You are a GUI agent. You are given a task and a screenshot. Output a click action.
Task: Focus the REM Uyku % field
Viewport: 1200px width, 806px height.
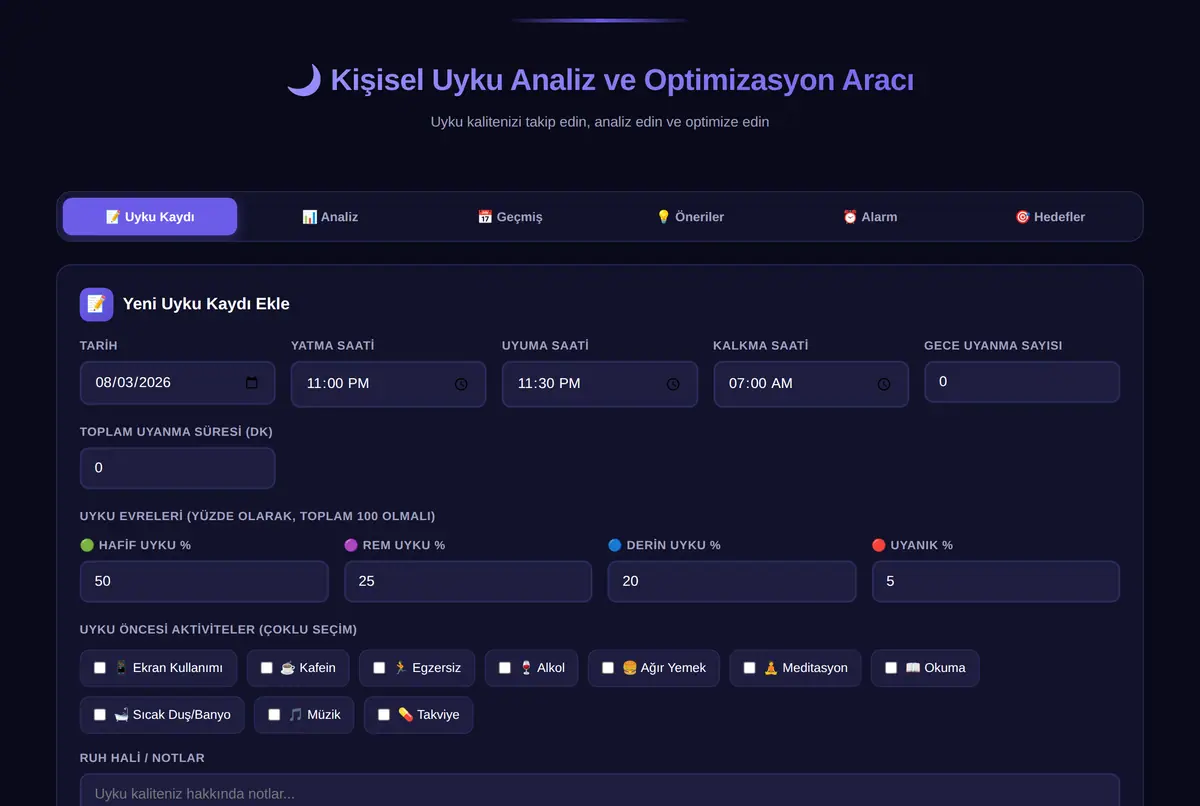coord(468,581)
